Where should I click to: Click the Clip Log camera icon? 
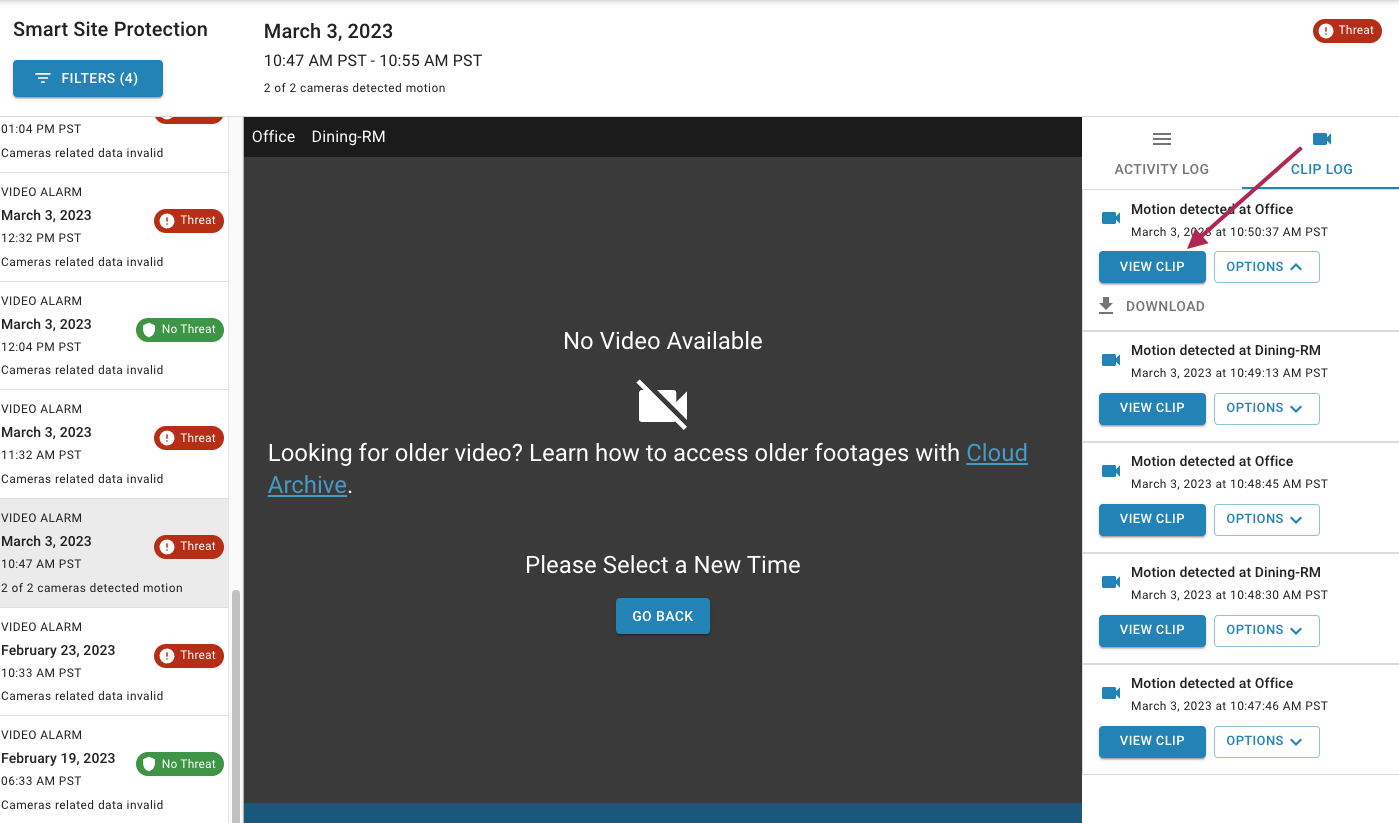tap(1322, 139)
